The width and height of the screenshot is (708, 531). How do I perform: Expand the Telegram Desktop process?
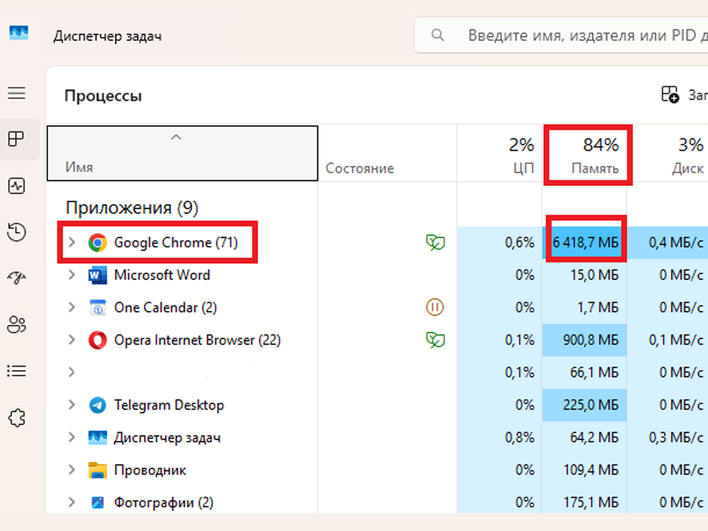point(72,405)
